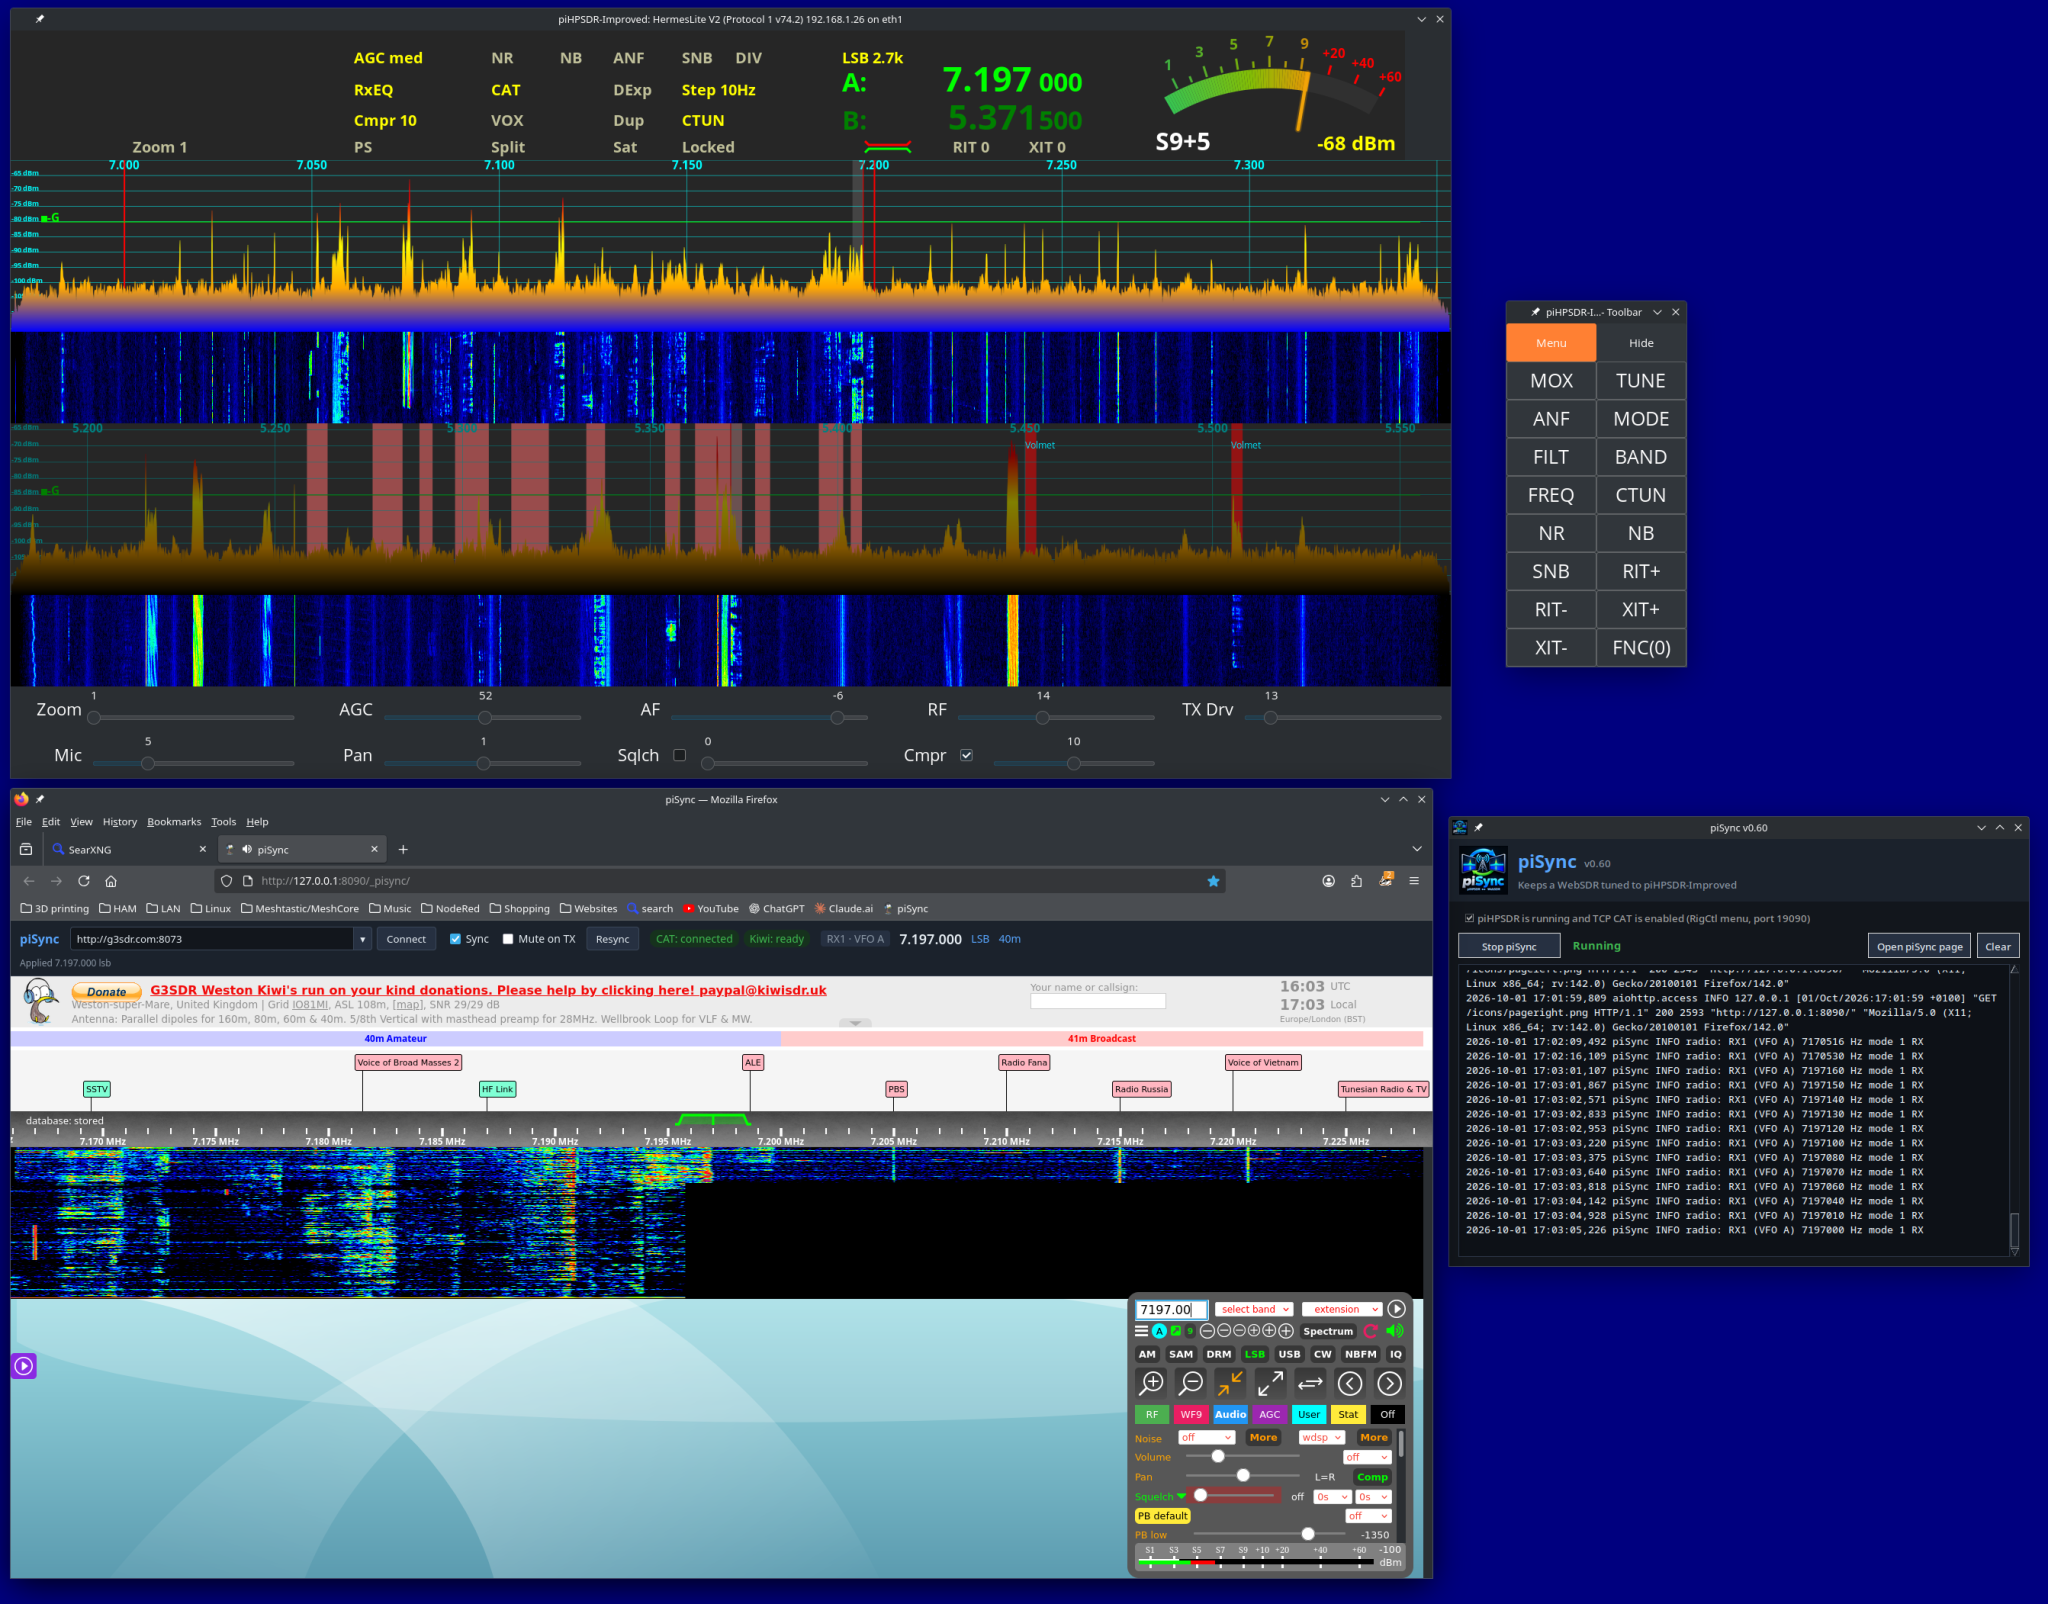Click the purple play icon at page left

24,1366
